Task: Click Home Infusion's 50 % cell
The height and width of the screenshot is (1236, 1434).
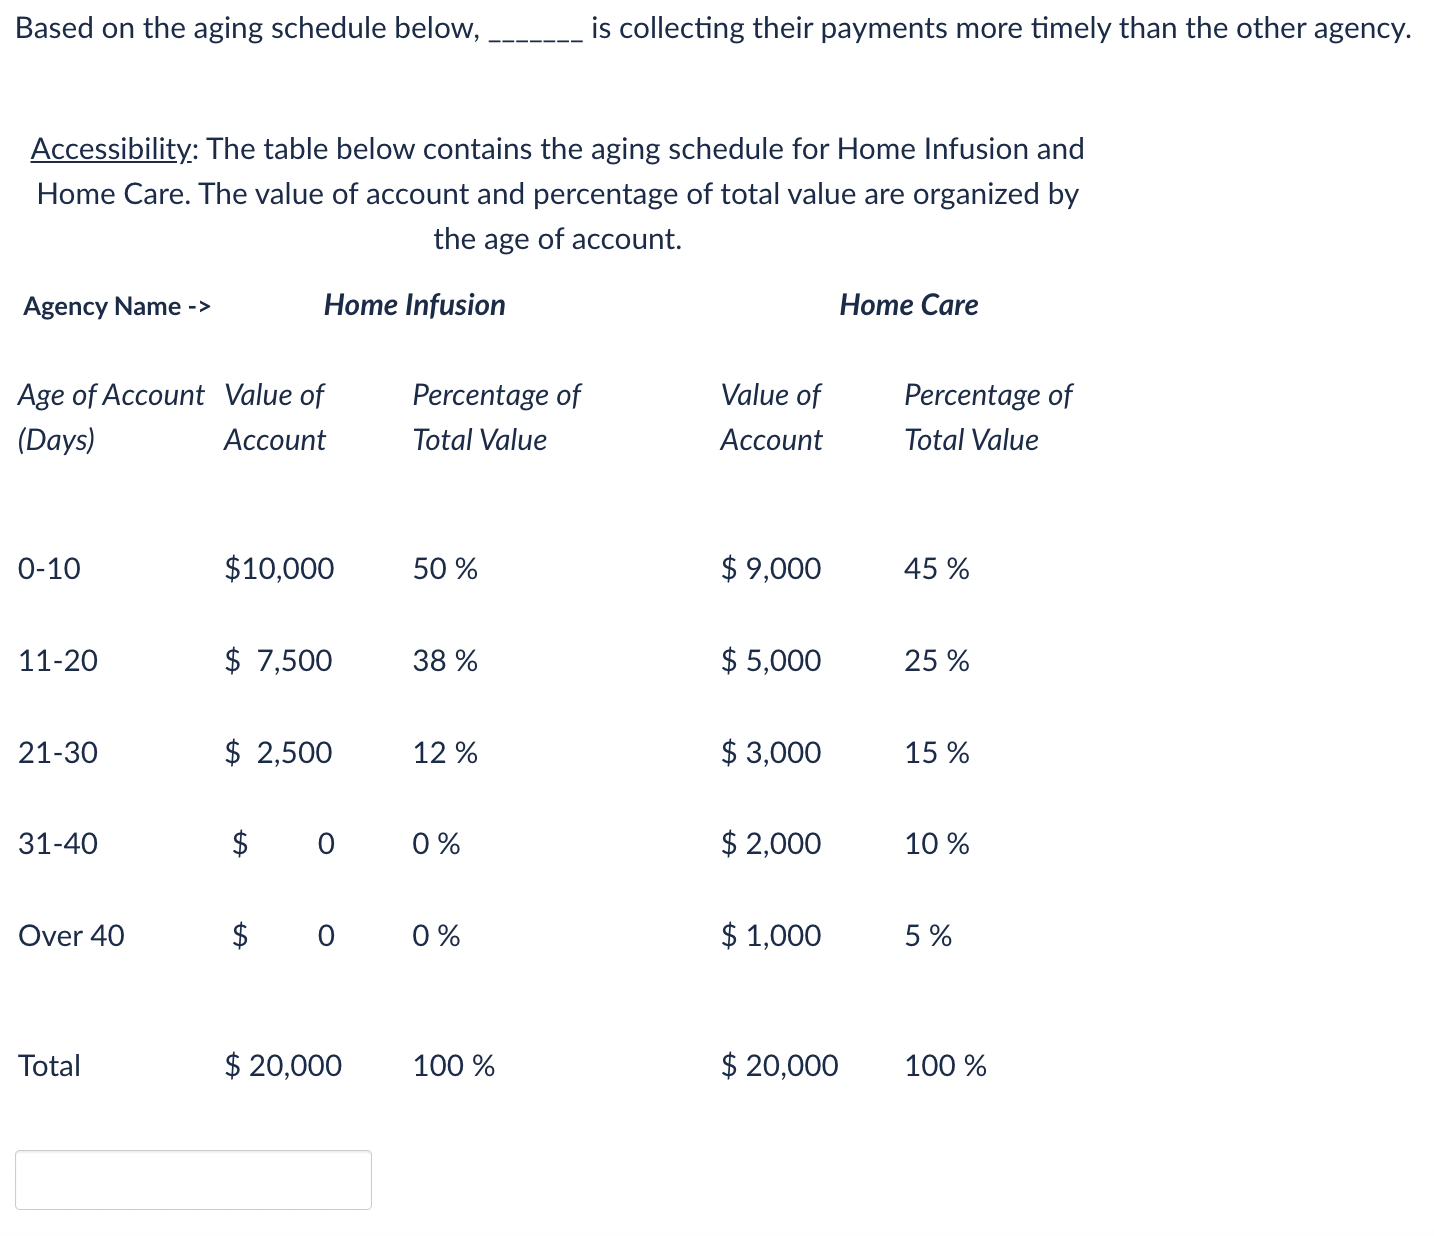Action: [x=444, y=568]
